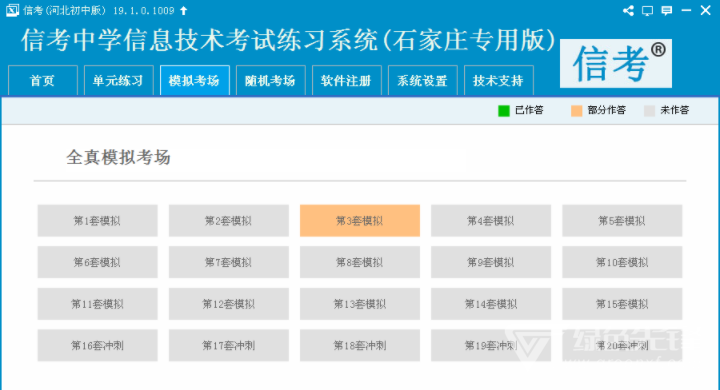Click the app logo icon in title bar
720x390 pixels.
[x=12, y=10]
